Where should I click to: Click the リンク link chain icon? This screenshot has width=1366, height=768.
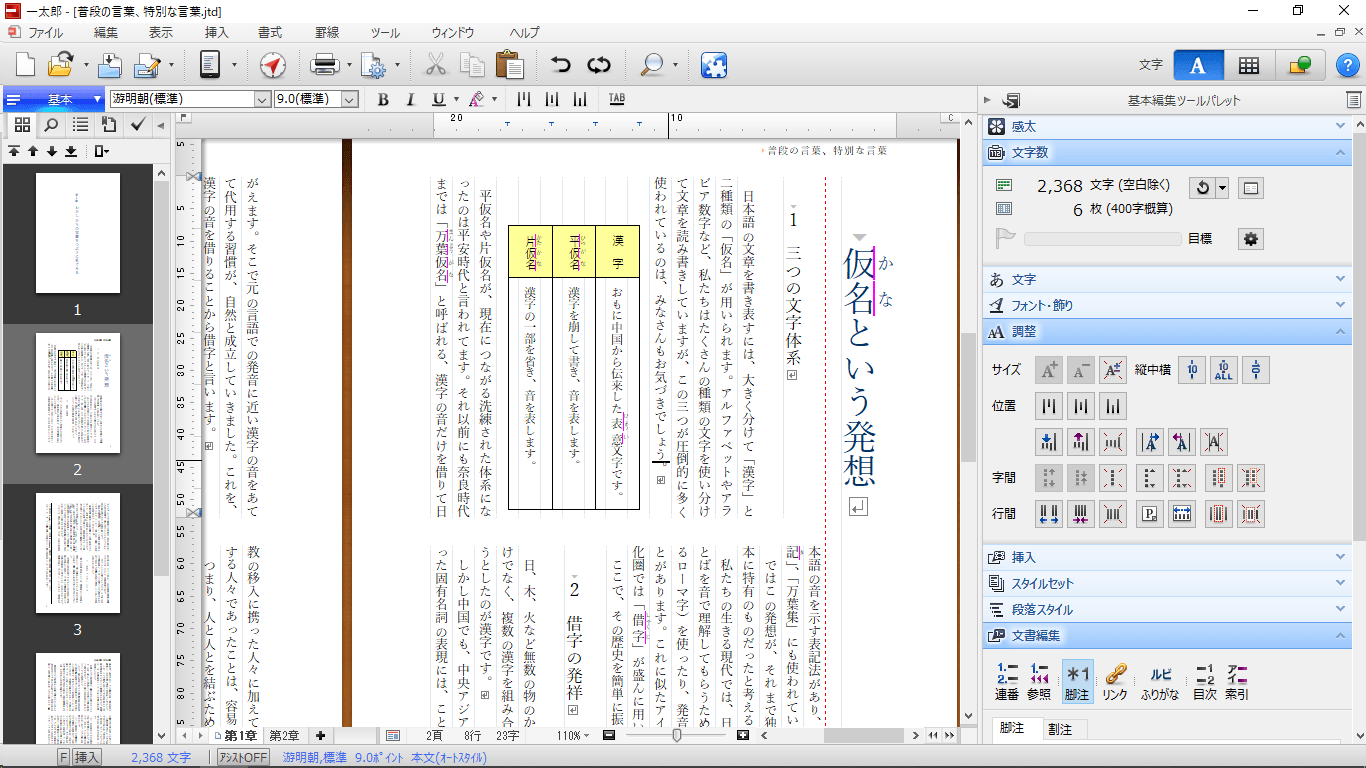coord(1115,680)
